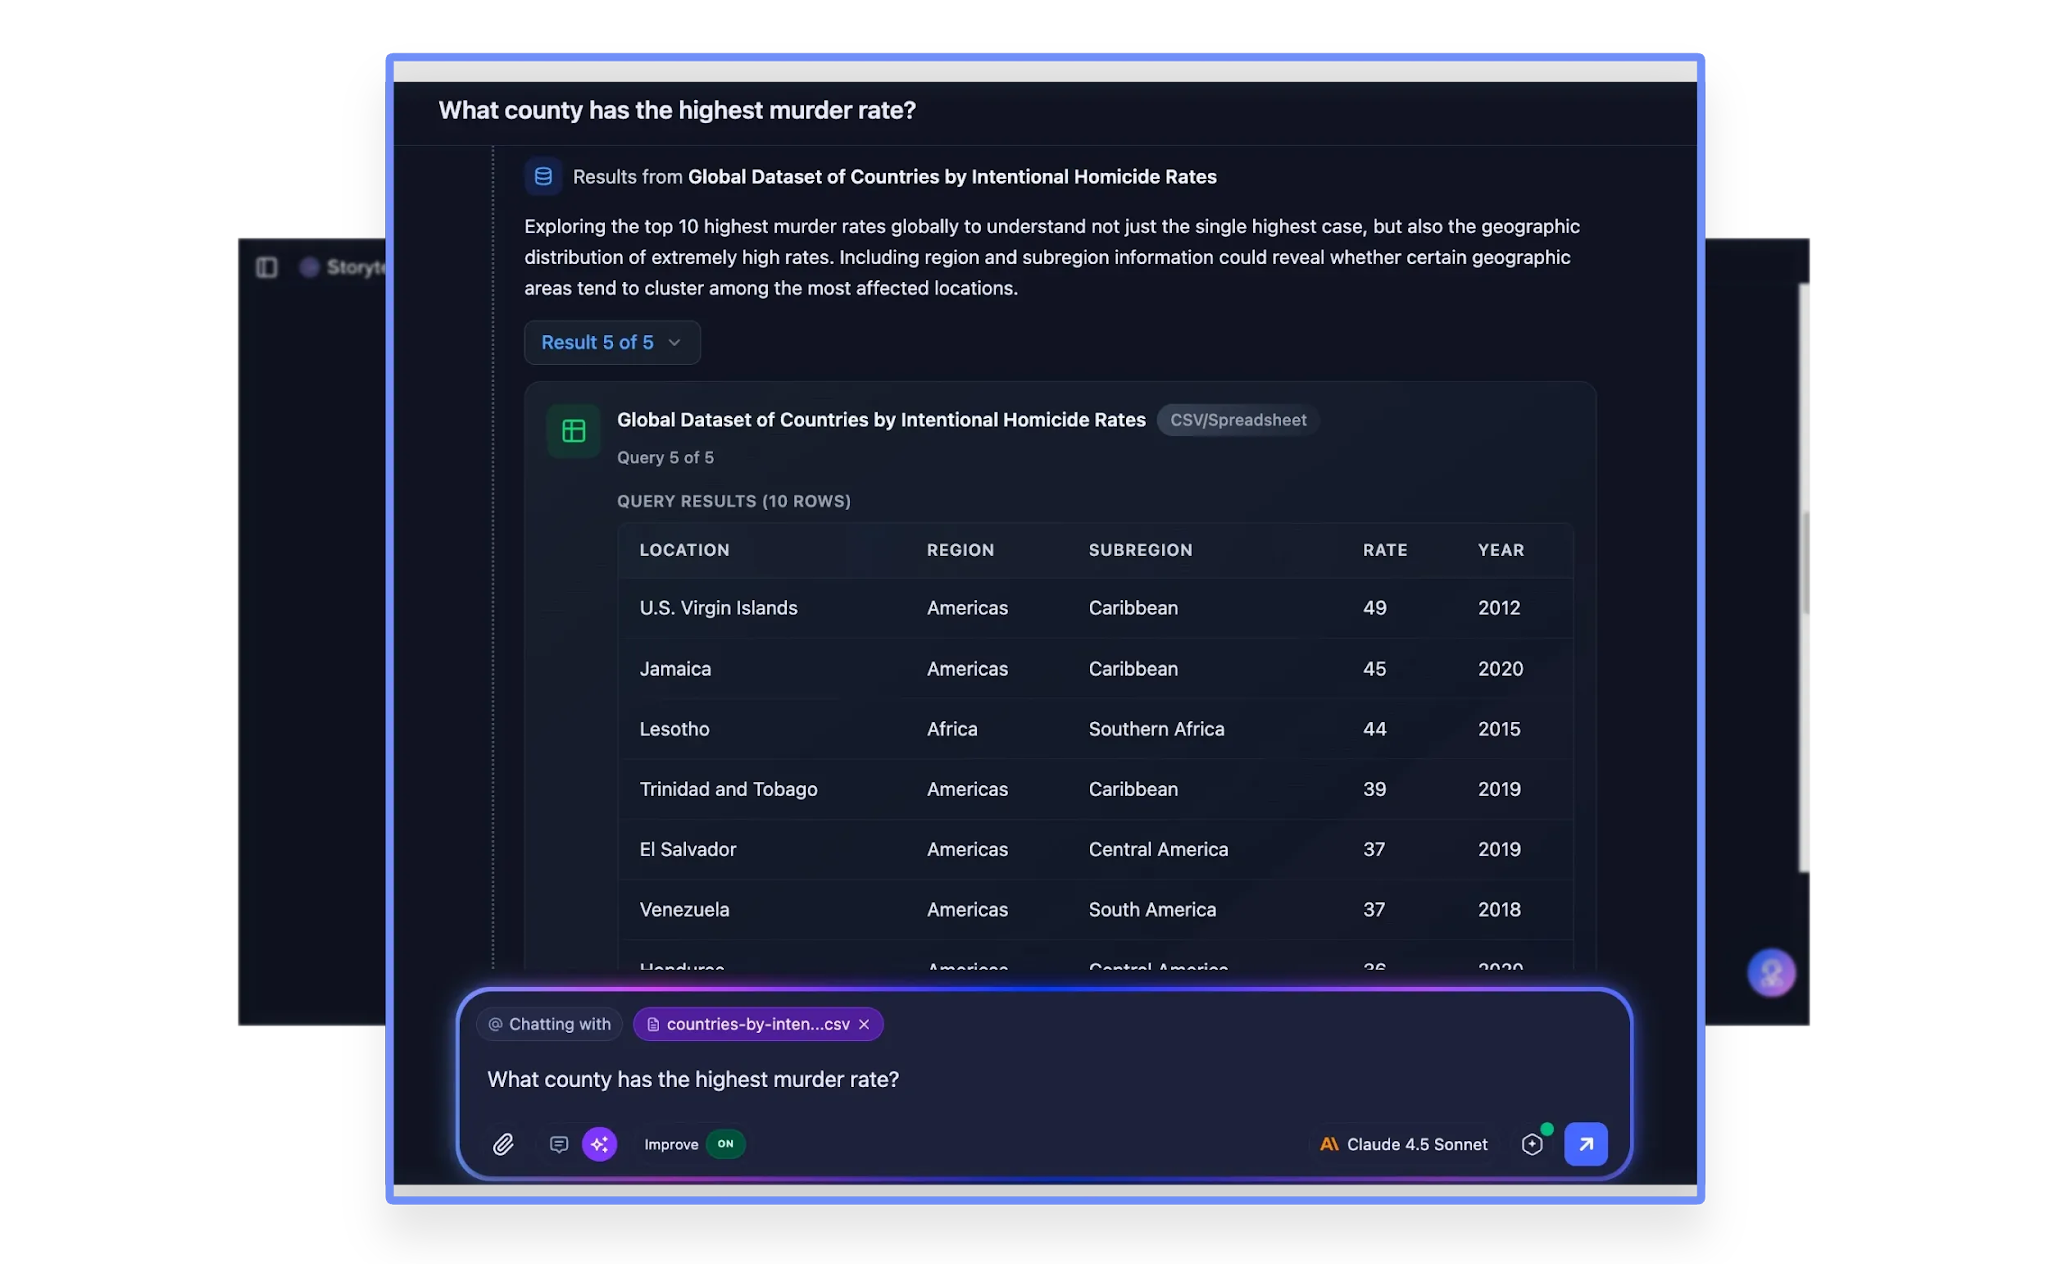Click the floating purple avatar button
The width and height of the screenshot is (2048, 1264).
1771,972
